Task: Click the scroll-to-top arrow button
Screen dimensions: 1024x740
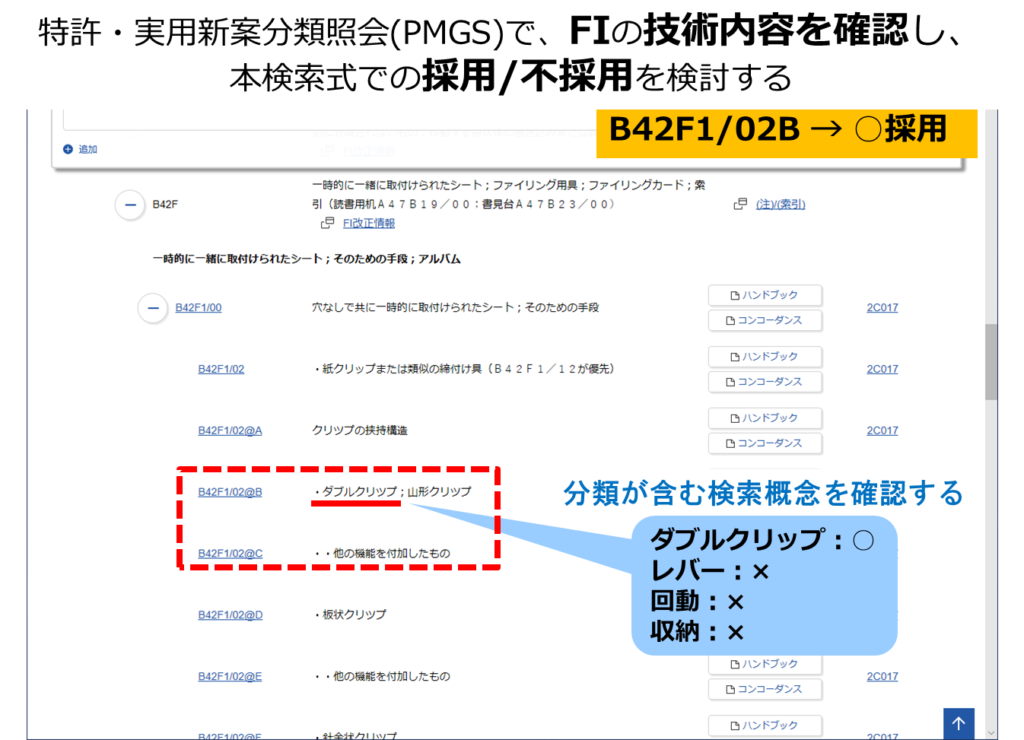Action: (x=958, y=724)
